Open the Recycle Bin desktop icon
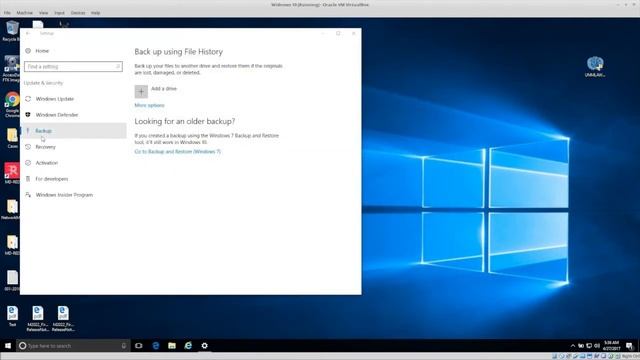 [x=12, y=31]
